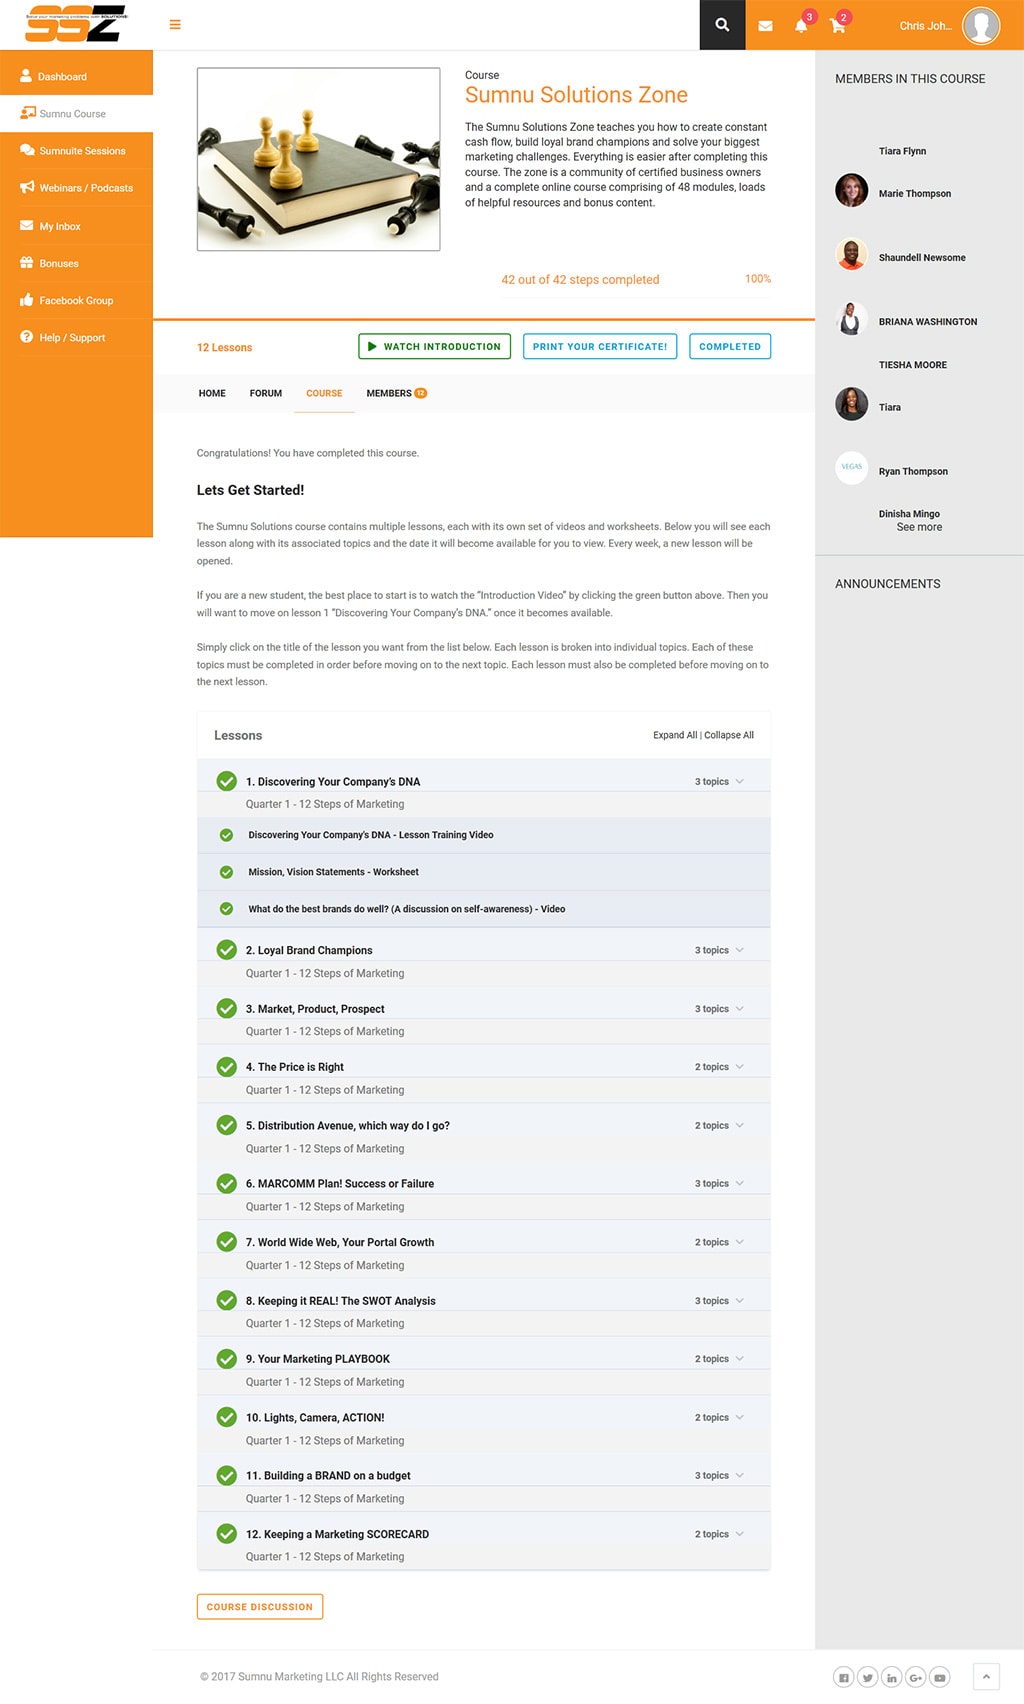
Task: Select the COURSE tab
Action: coord(324,393)
